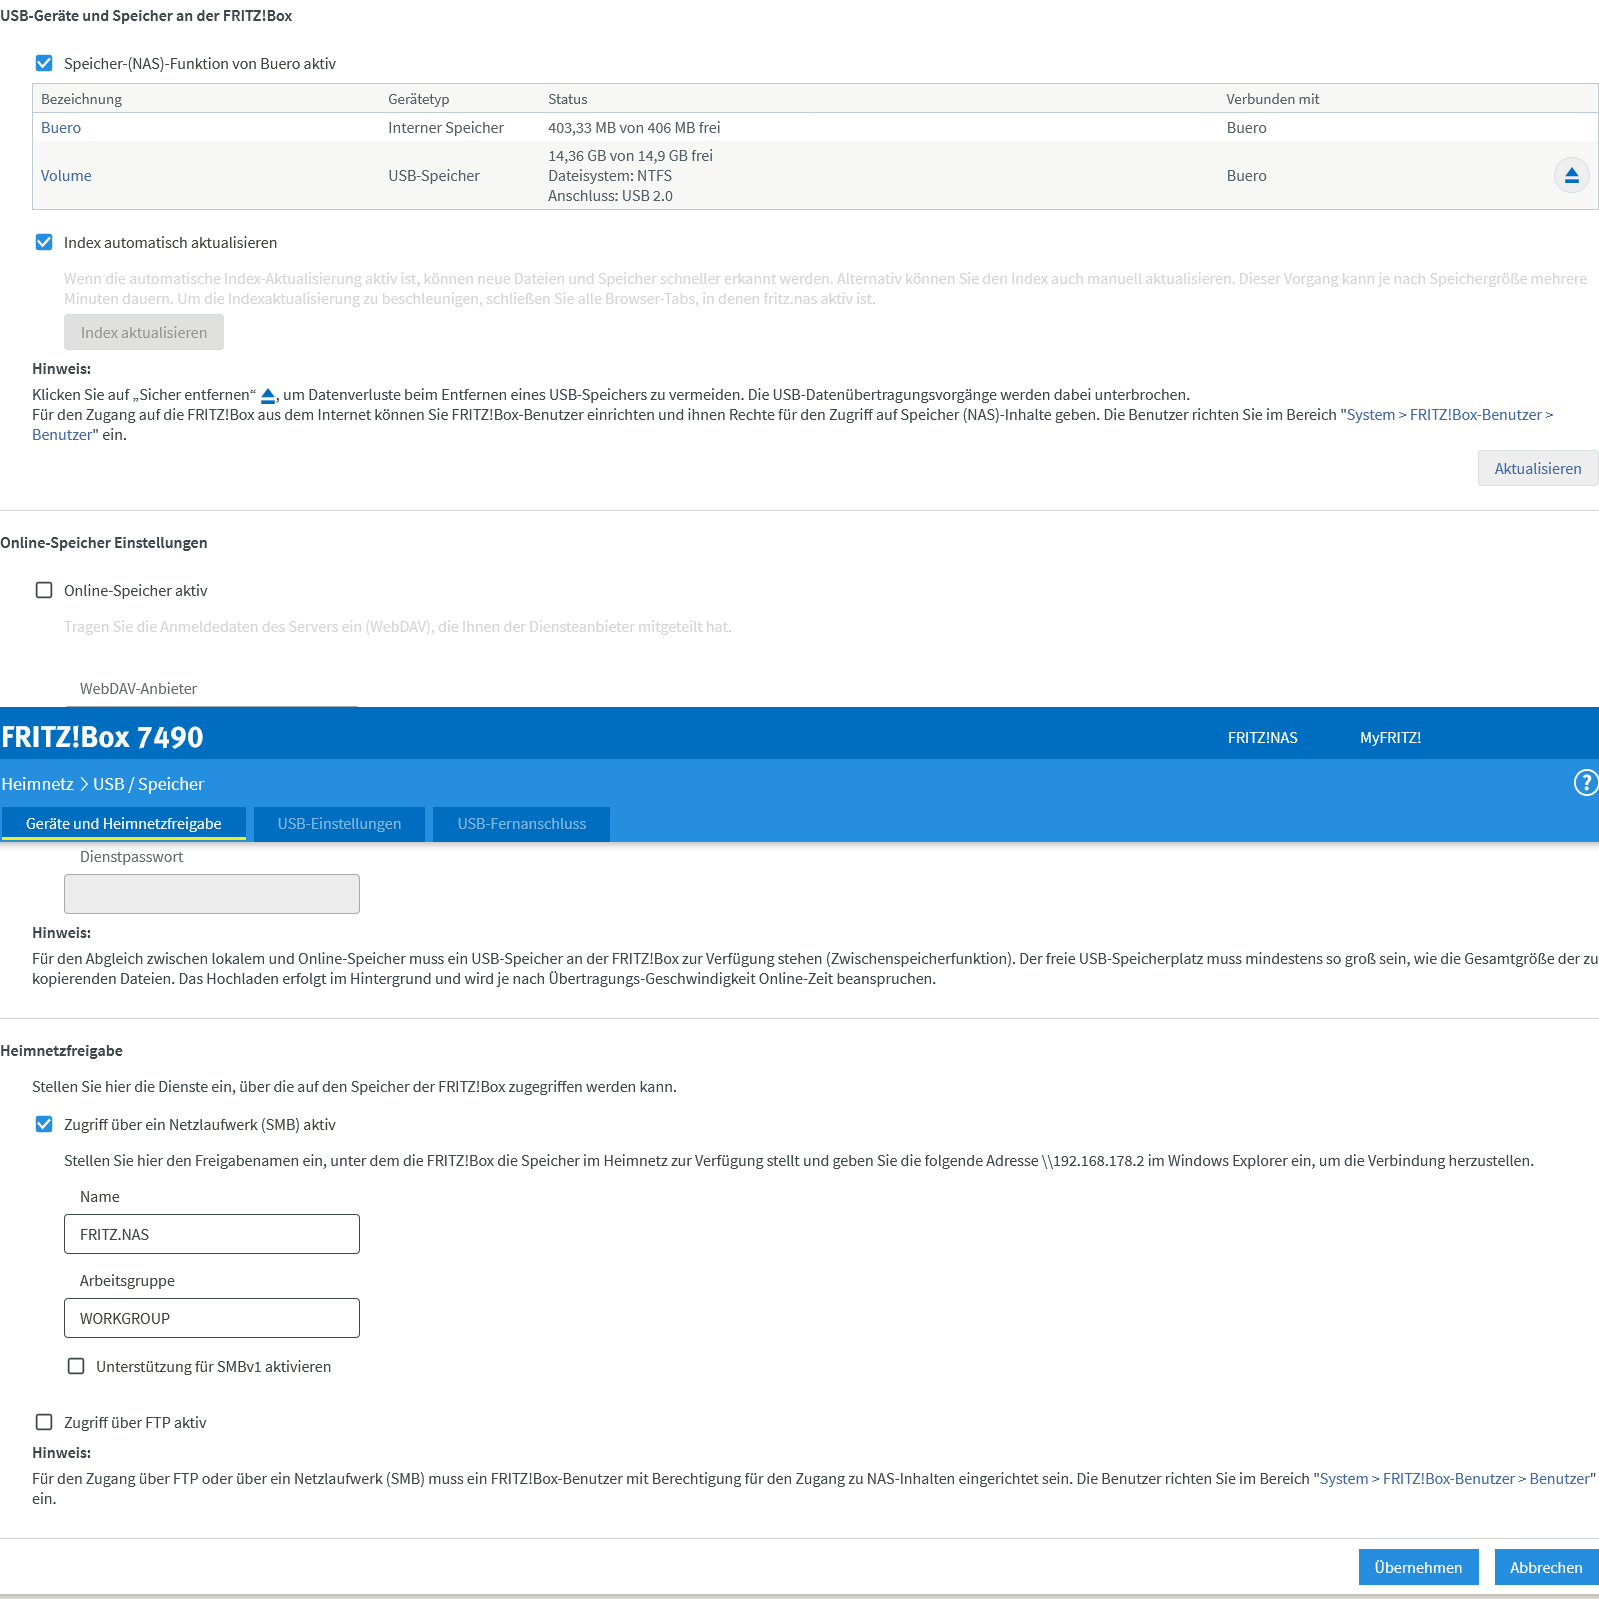This screenshot has height=1599, width=1599.
Task: Uncheck Zugriff über ein Netzlaufwerk (SMB) aktiv
Action: click(x=44, y=1124)
